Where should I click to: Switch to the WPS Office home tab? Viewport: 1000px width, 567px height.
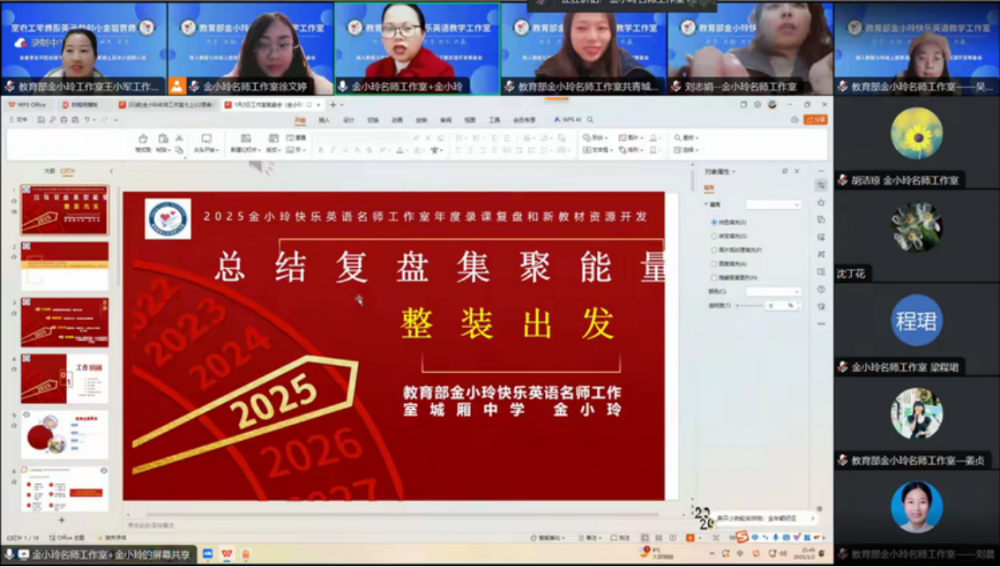pyautogui.click(x=27, y=105)
